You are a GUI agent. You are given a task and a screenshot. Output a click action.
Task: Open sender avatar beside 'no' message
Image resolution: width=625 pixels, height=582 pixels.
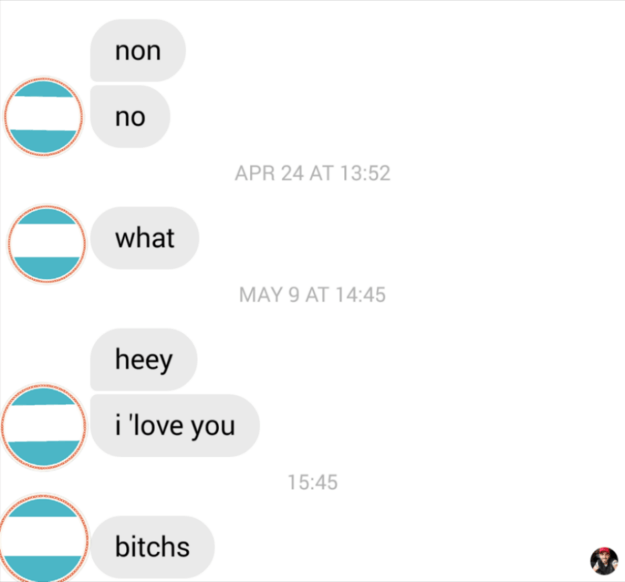pyautogui.click(x=43, y=116)
